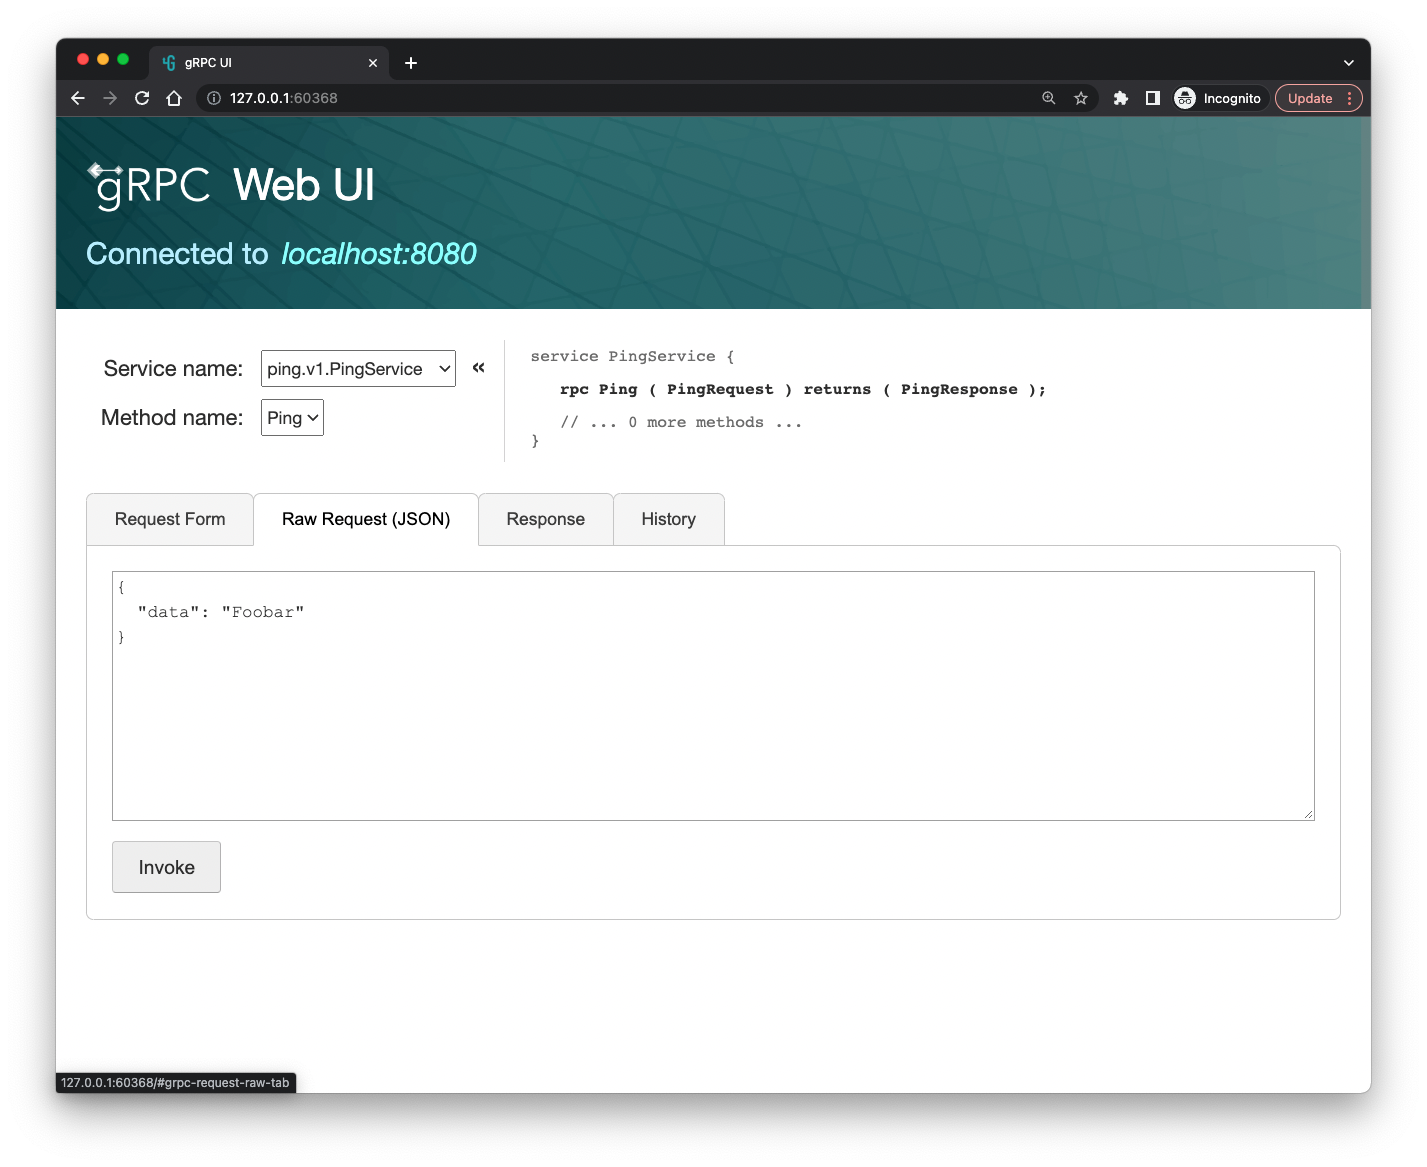This screenshot has width=1427, height=1167.
Task: View the History tab
Action: [669, 519]
